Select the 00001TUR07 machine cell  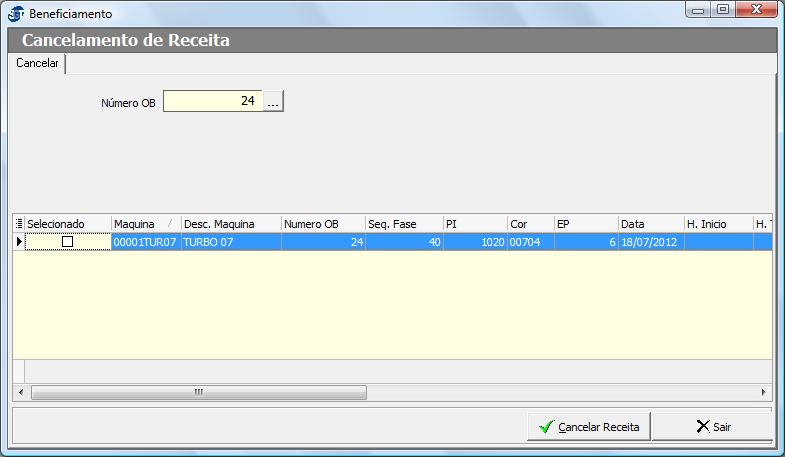(x=145, y=242)
